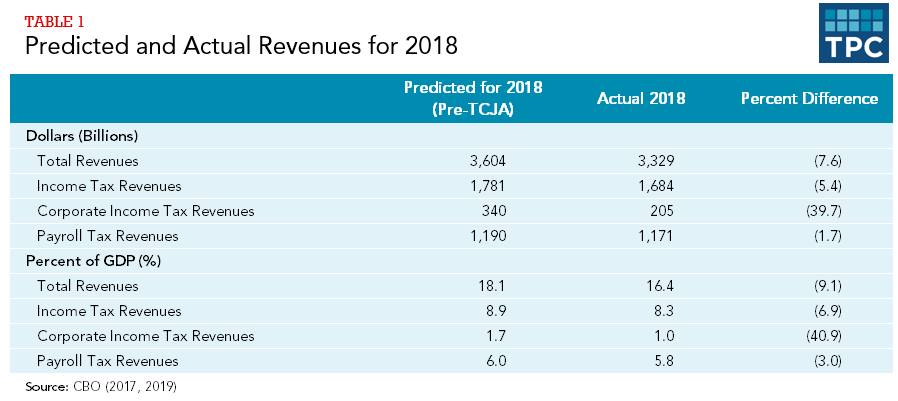Image resolution: width=898 pixels, height=401 pixels.
Task: Click the Percent Difference column header
Action: 809,98
